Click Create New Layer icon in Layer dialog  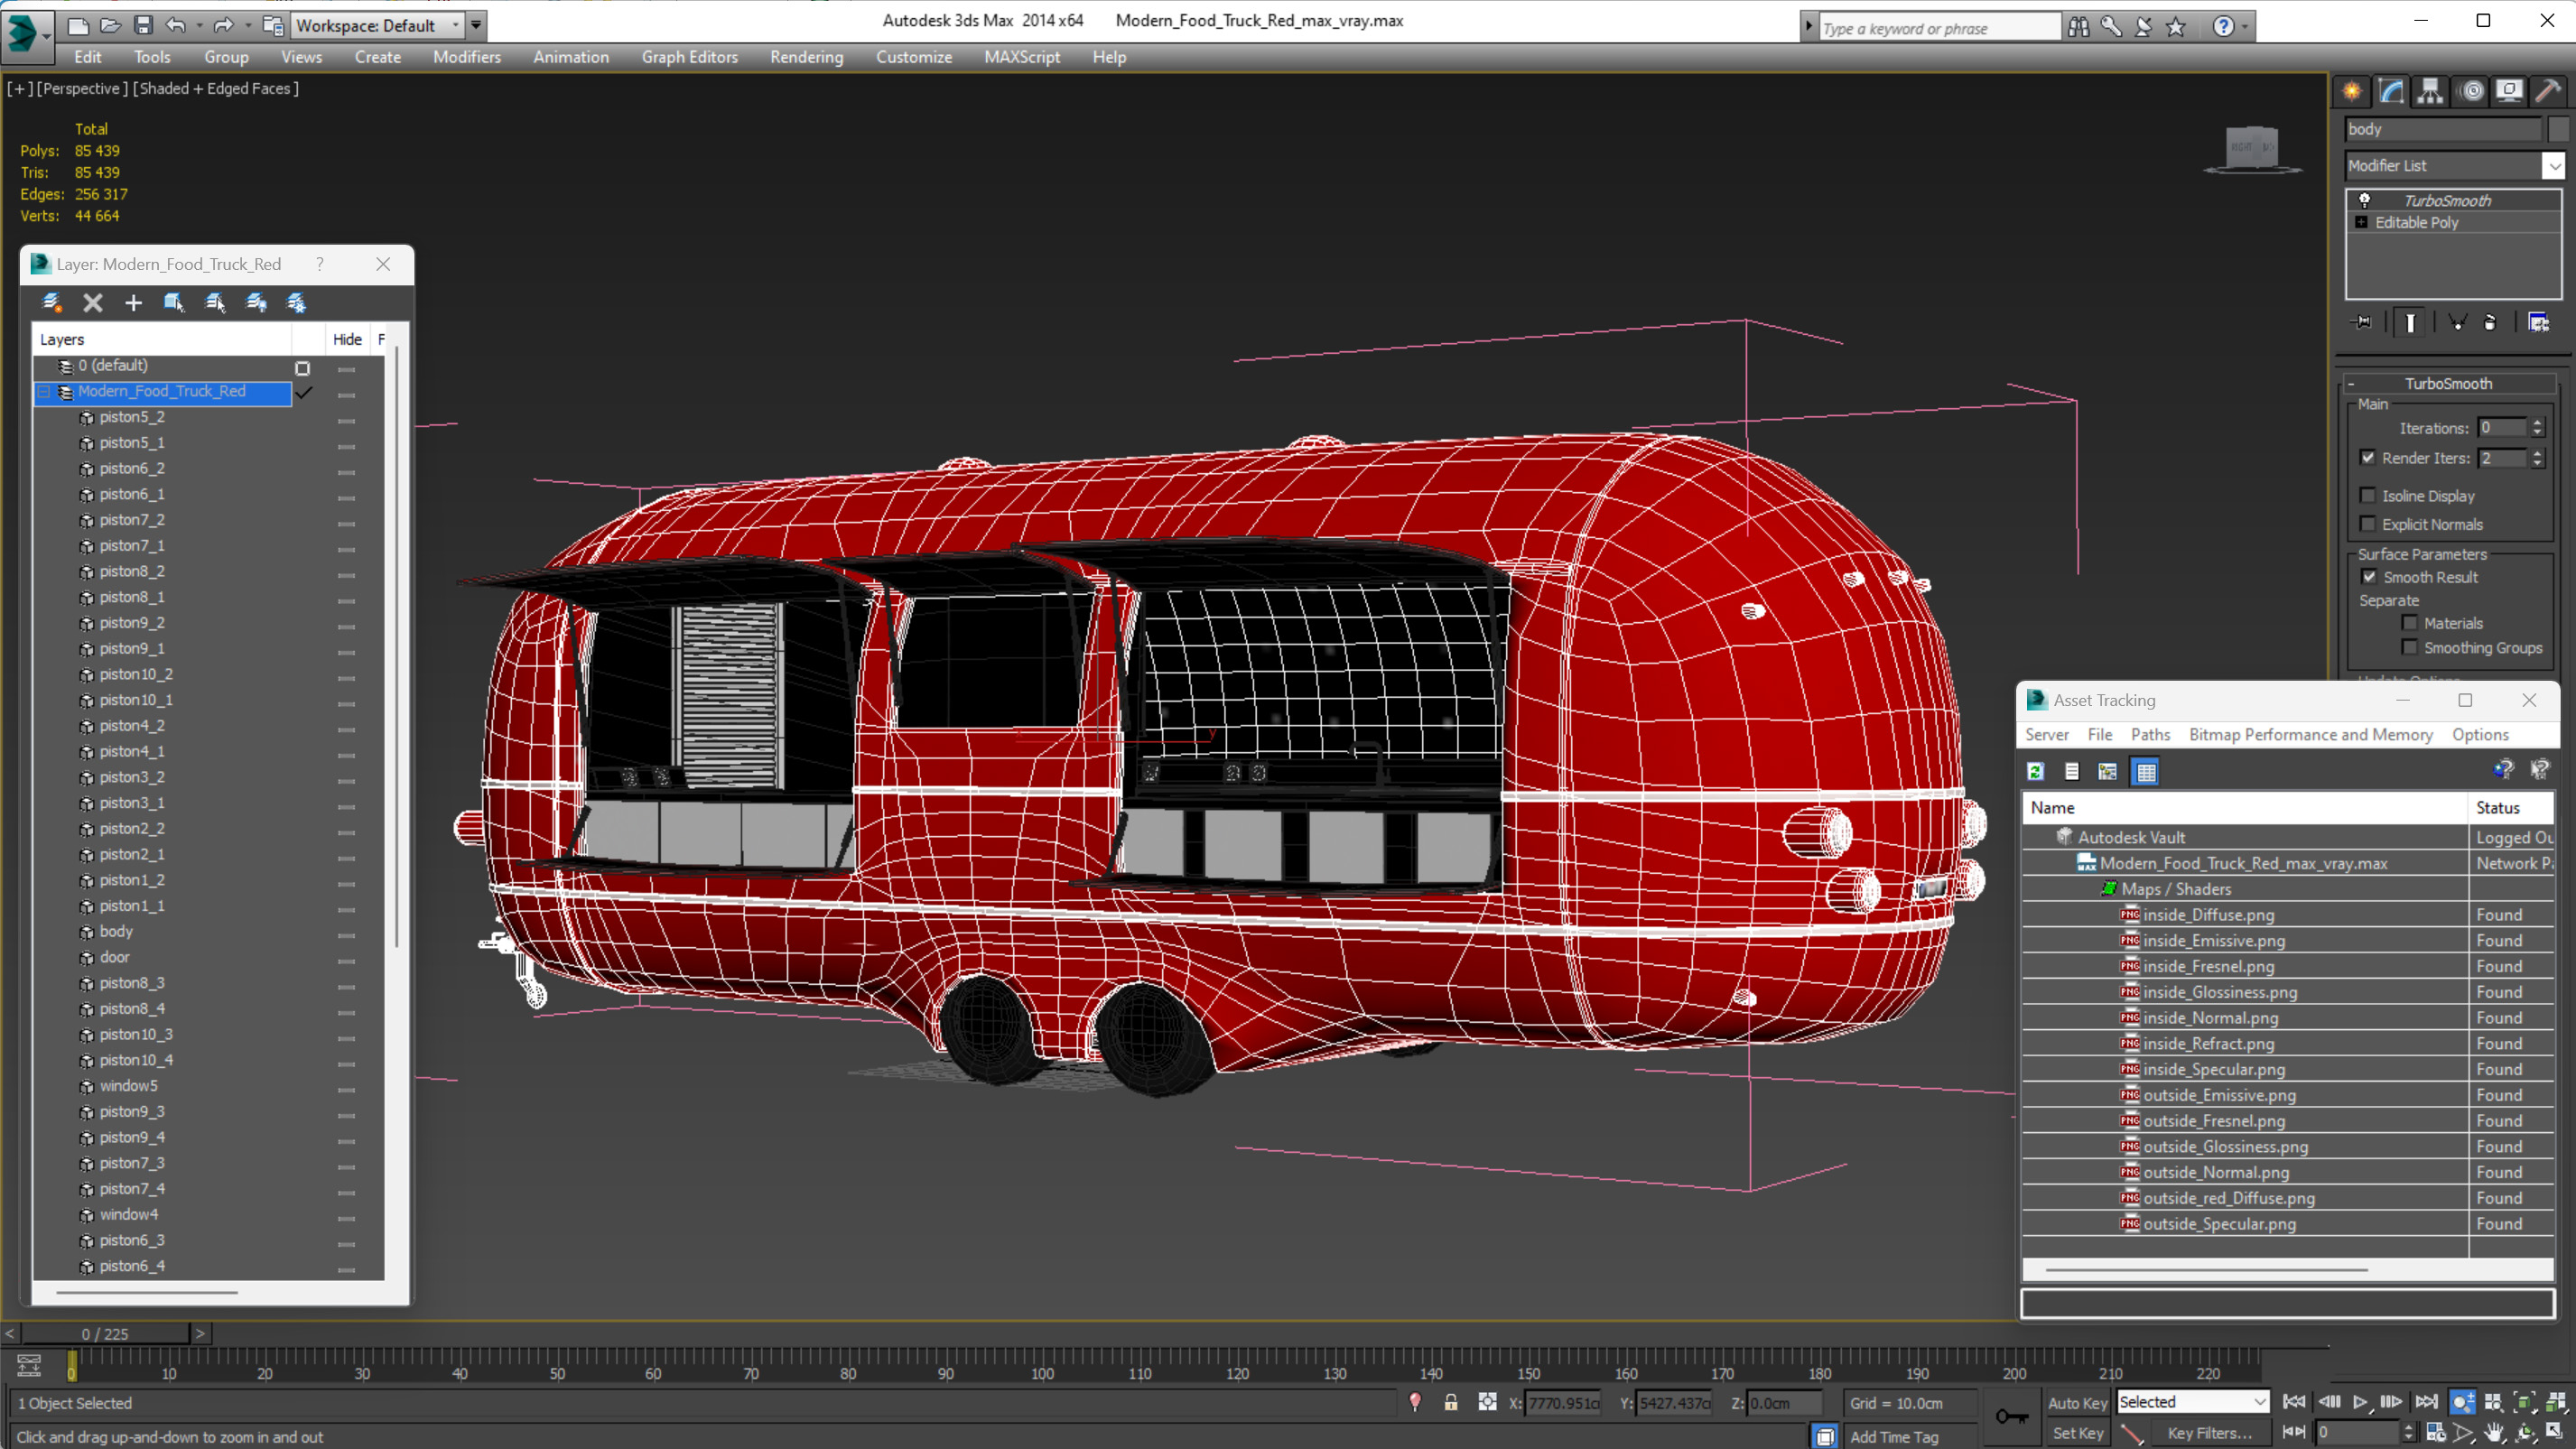click(52, 302)
